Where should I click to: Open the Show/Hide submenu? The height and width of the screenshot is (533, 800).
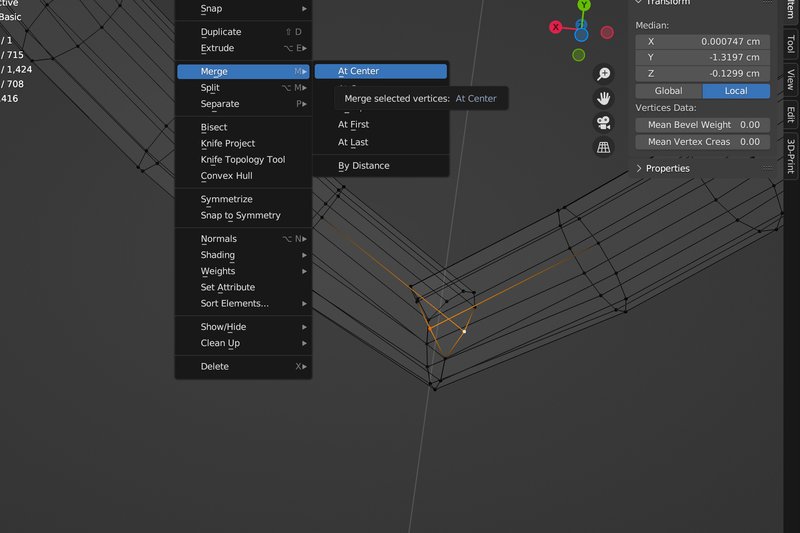click(x=243, y=327)
